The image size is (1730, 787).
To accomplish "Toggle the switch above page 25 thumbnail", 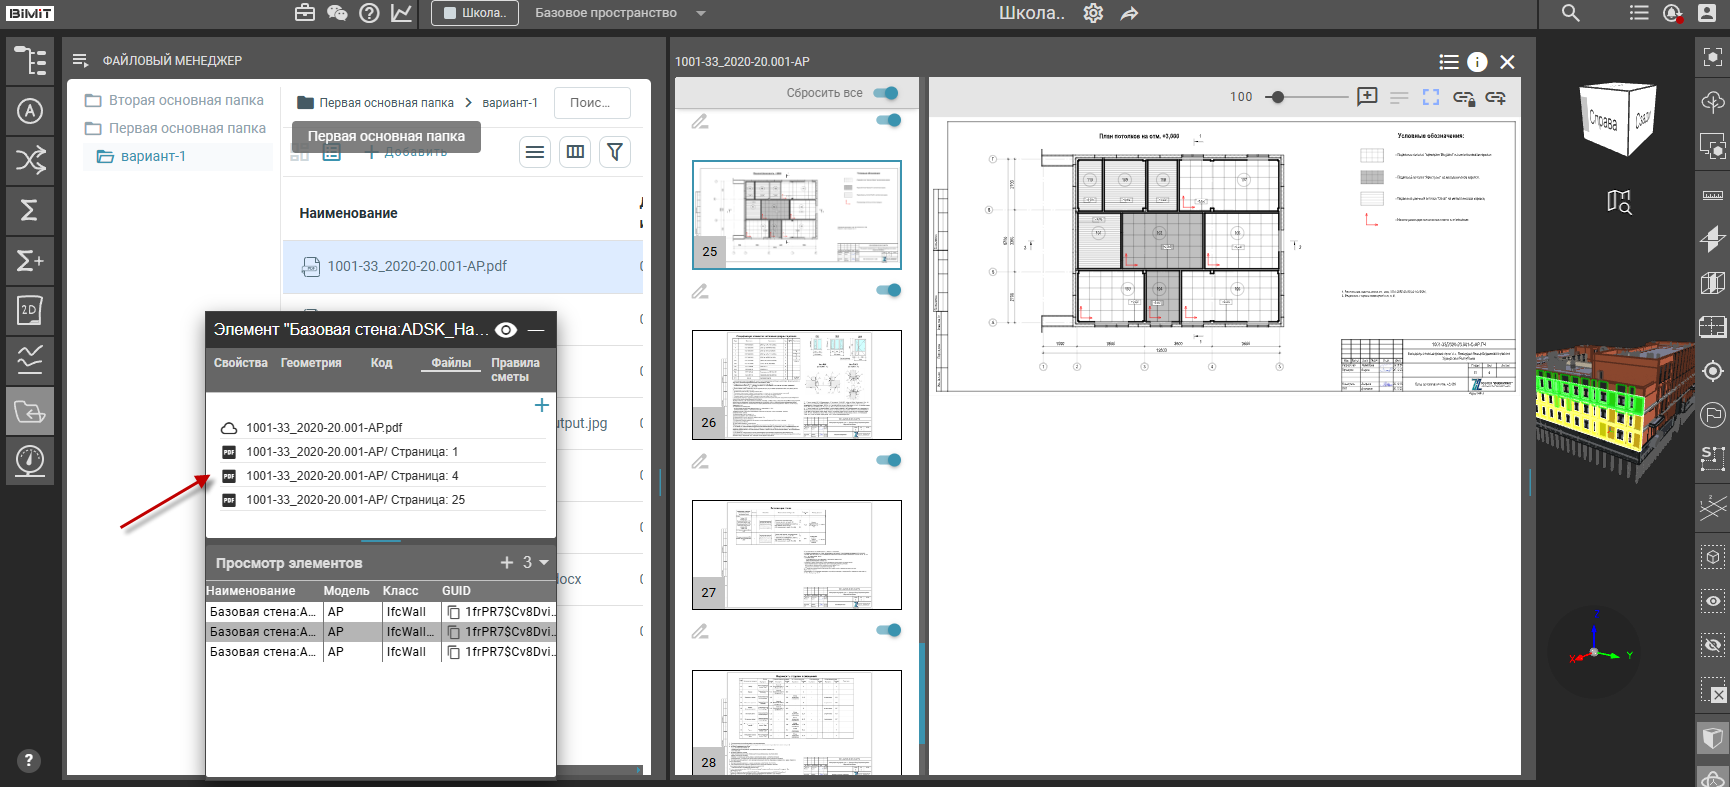I will 889,120.
